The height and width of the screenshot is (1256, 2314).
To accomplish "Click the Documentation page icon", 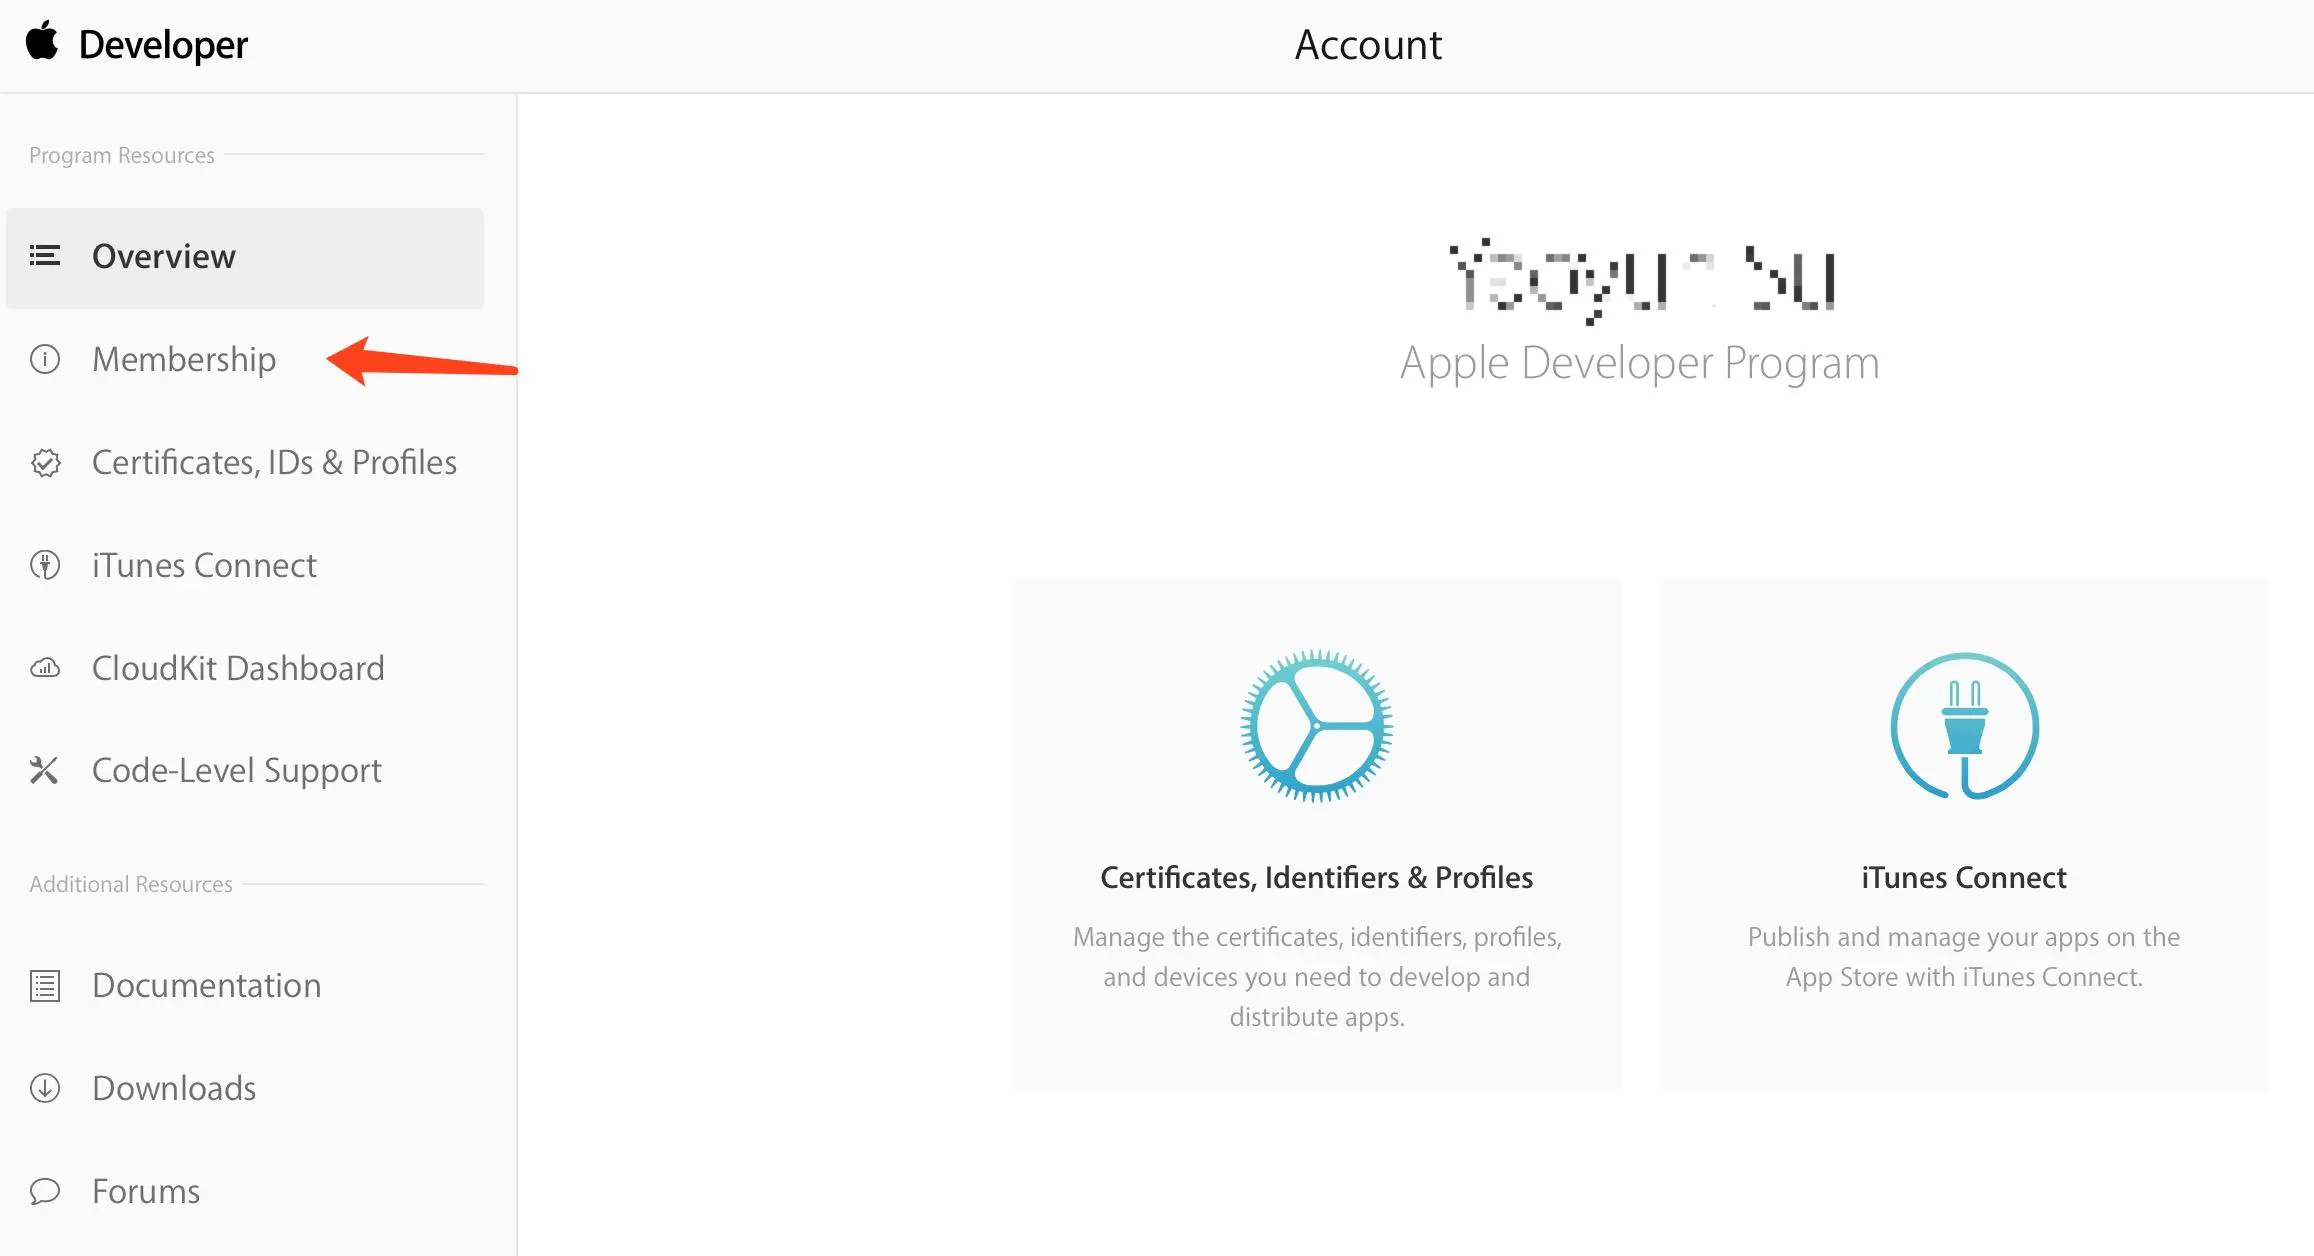I will click(45, 986).
